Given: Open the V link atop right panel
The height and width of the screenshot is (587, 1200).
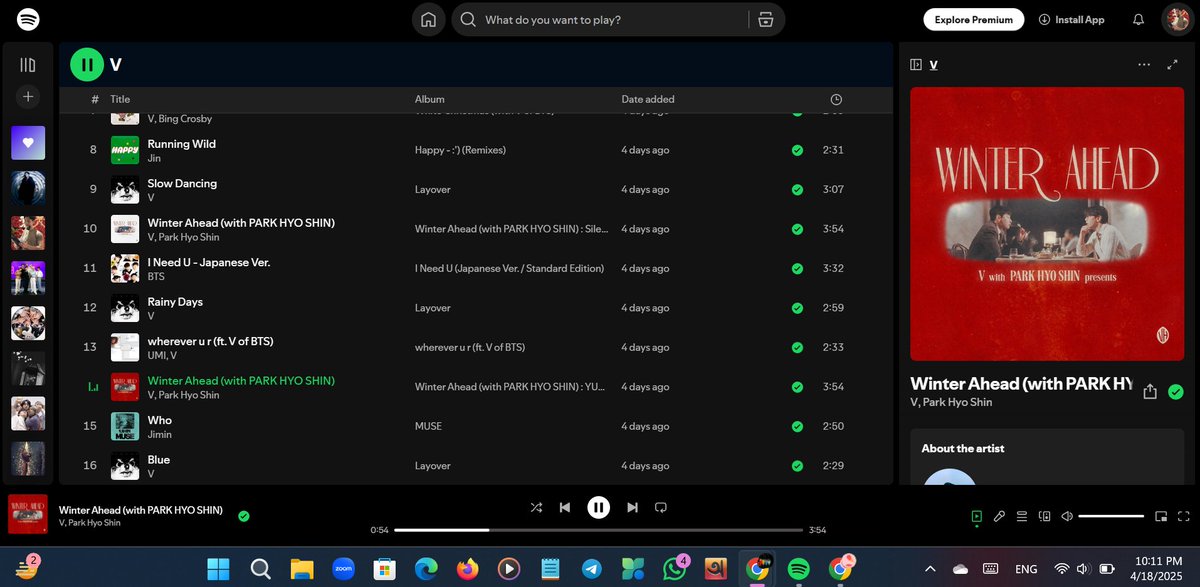Looking at the screenshot, I should [x=933, y=64].
